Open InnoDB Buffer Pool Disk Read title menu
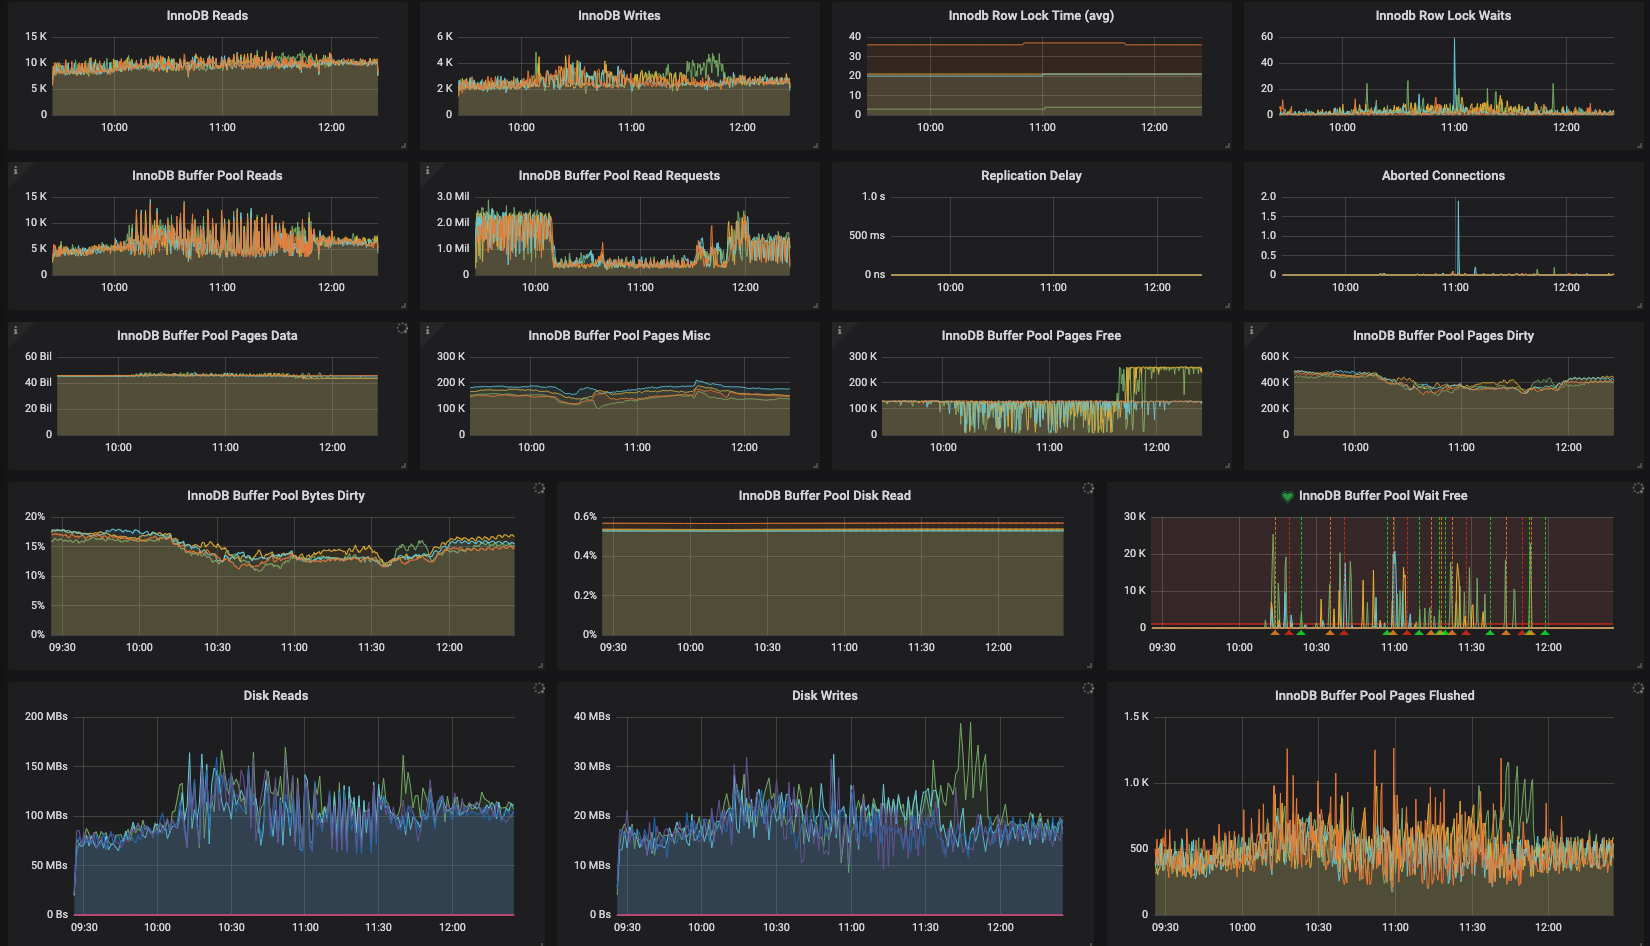1650x946 pixels. coord(825,496)
